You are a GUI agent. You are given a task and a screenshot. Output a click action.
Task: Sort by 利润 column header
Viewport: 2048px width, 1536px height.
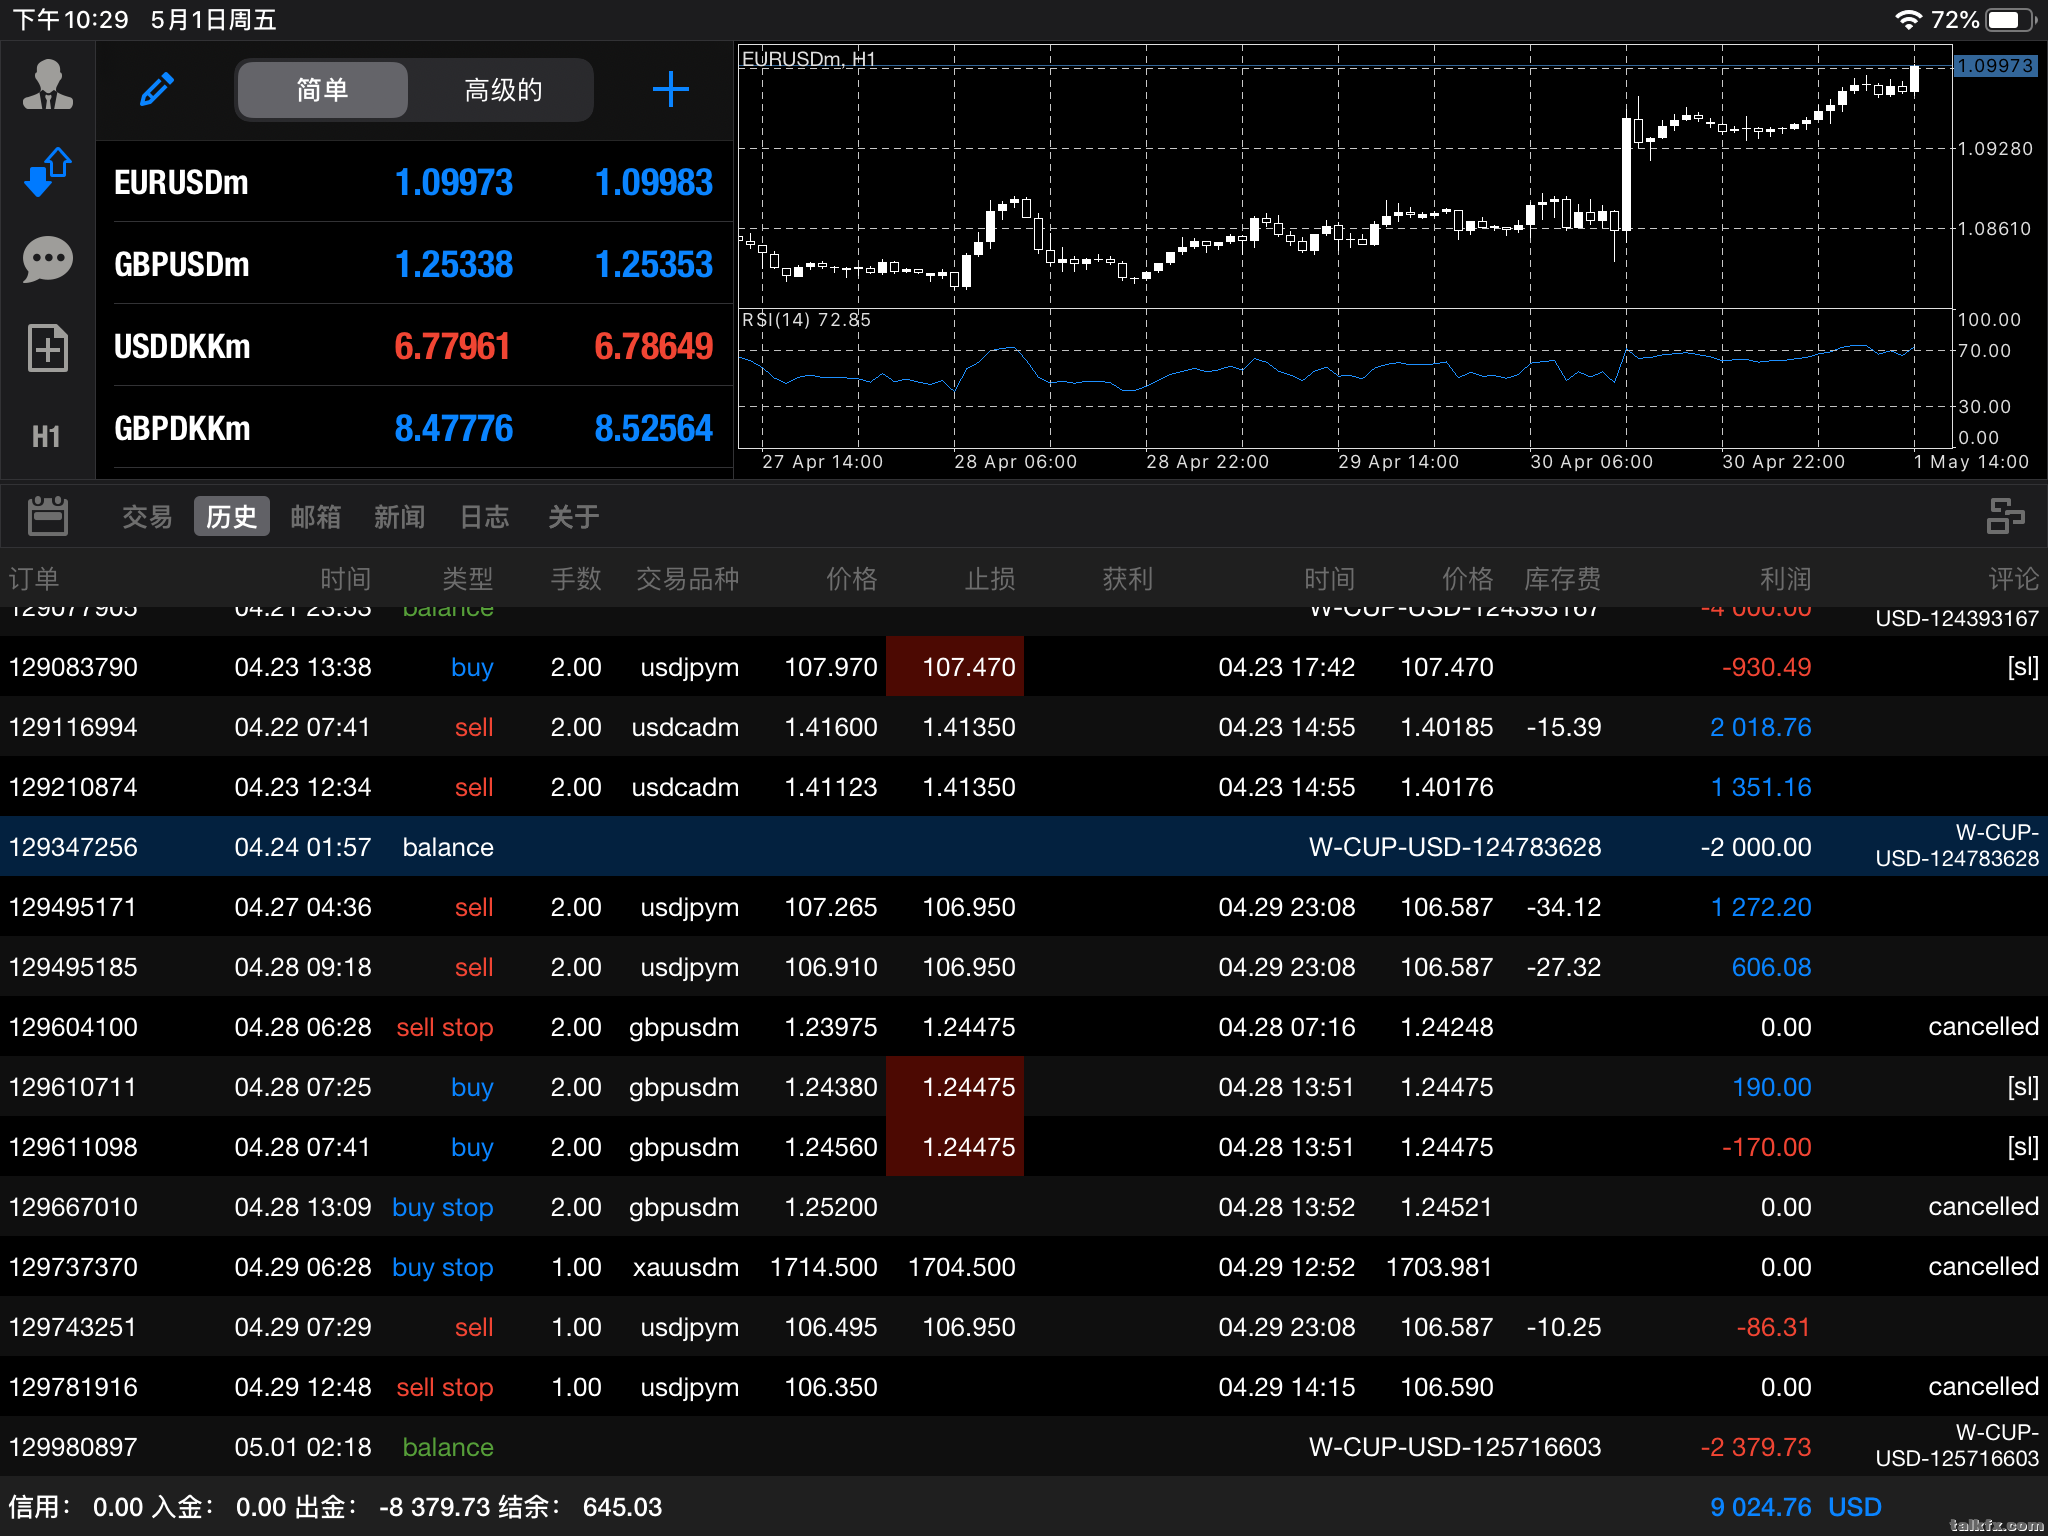tap(1785, 578)
